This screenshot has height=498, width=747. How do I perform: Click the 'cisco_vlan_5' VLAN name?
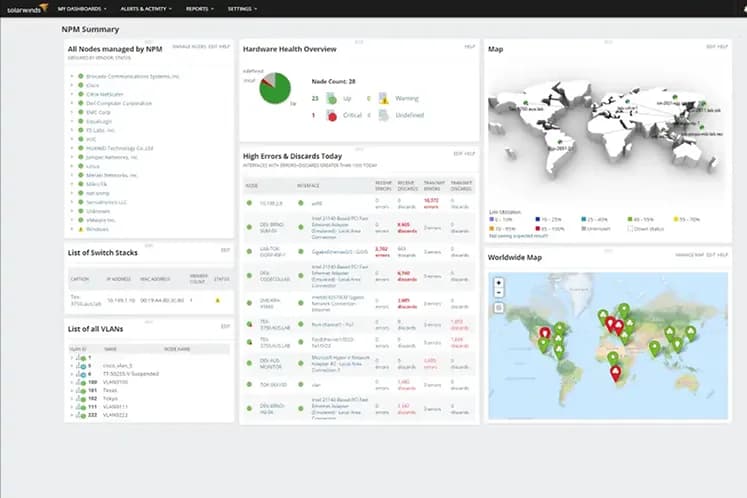click(117, 366)
